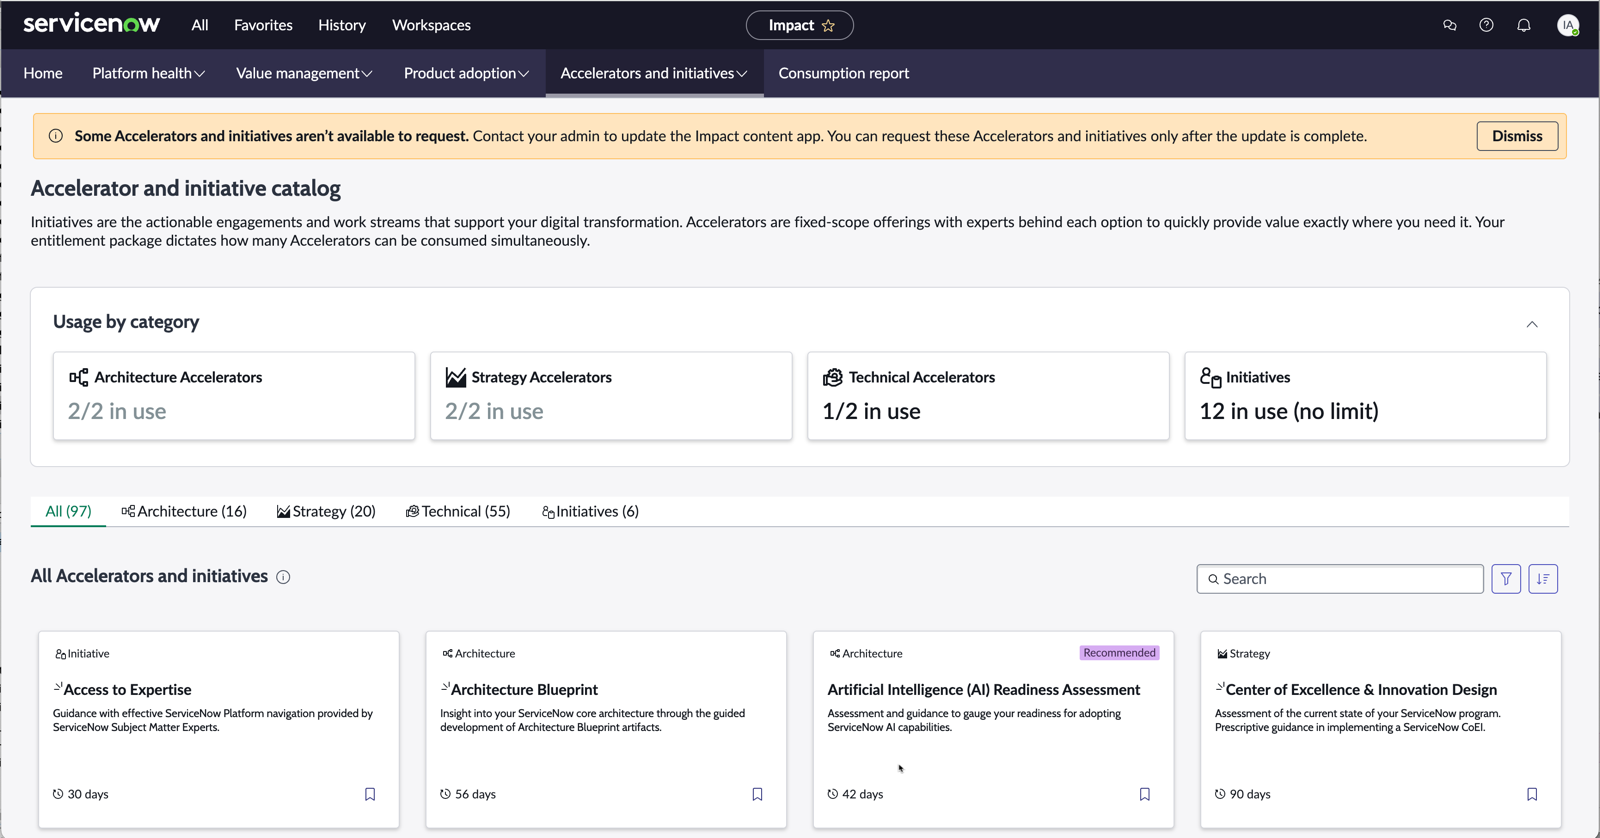
Task: Click the Initiatives category icon
Action: (1210, 377)
